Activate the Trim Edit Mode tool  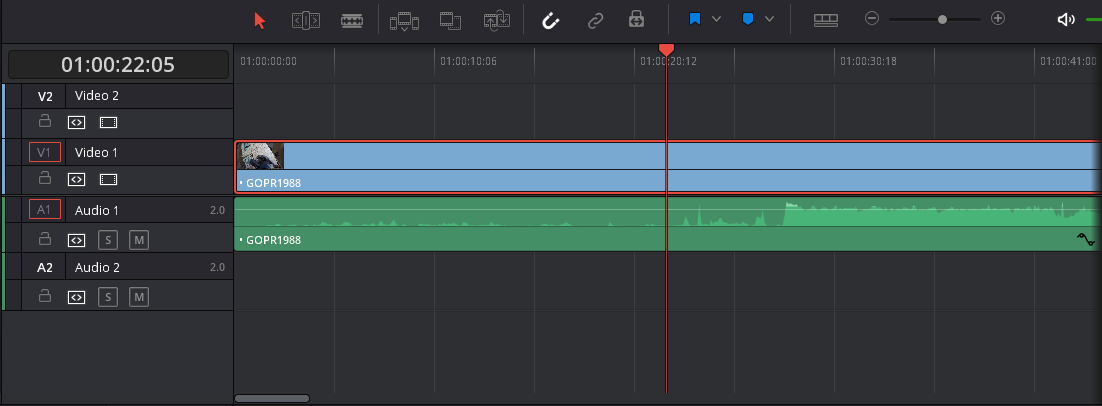point(306,20)
